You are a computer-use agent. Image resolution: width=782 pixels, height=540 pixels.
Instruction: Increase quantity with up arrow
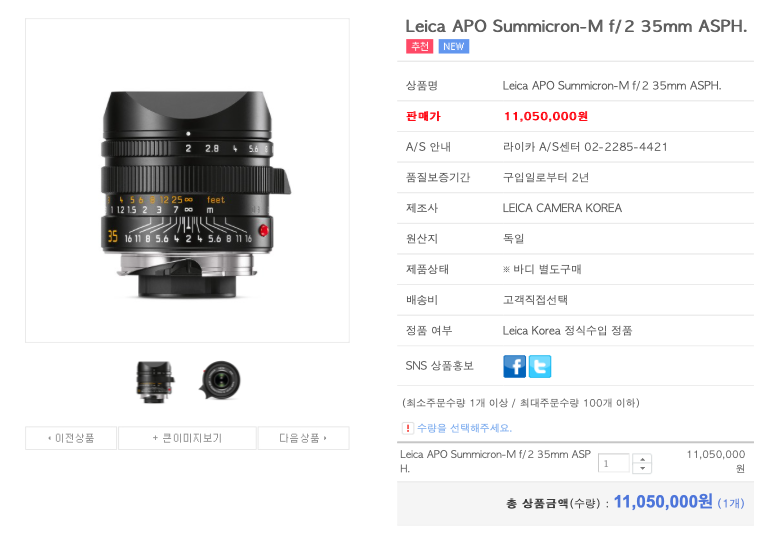click(x=642, y=459)
